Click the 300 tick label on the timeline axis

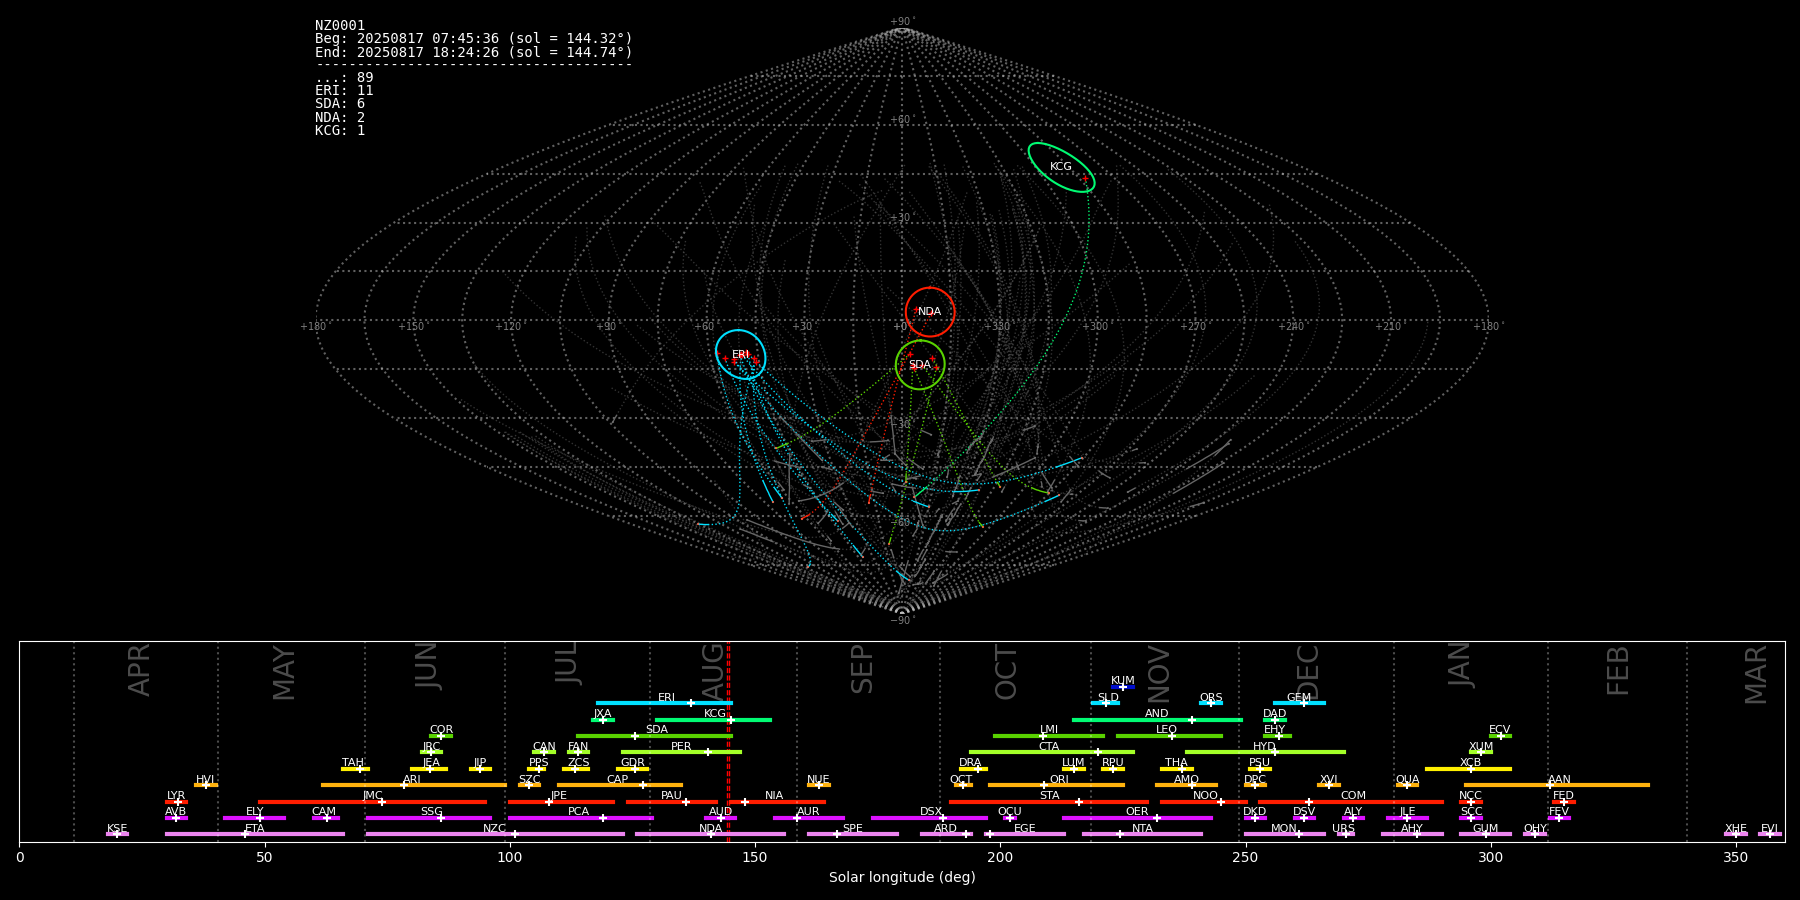point(1490,857)
